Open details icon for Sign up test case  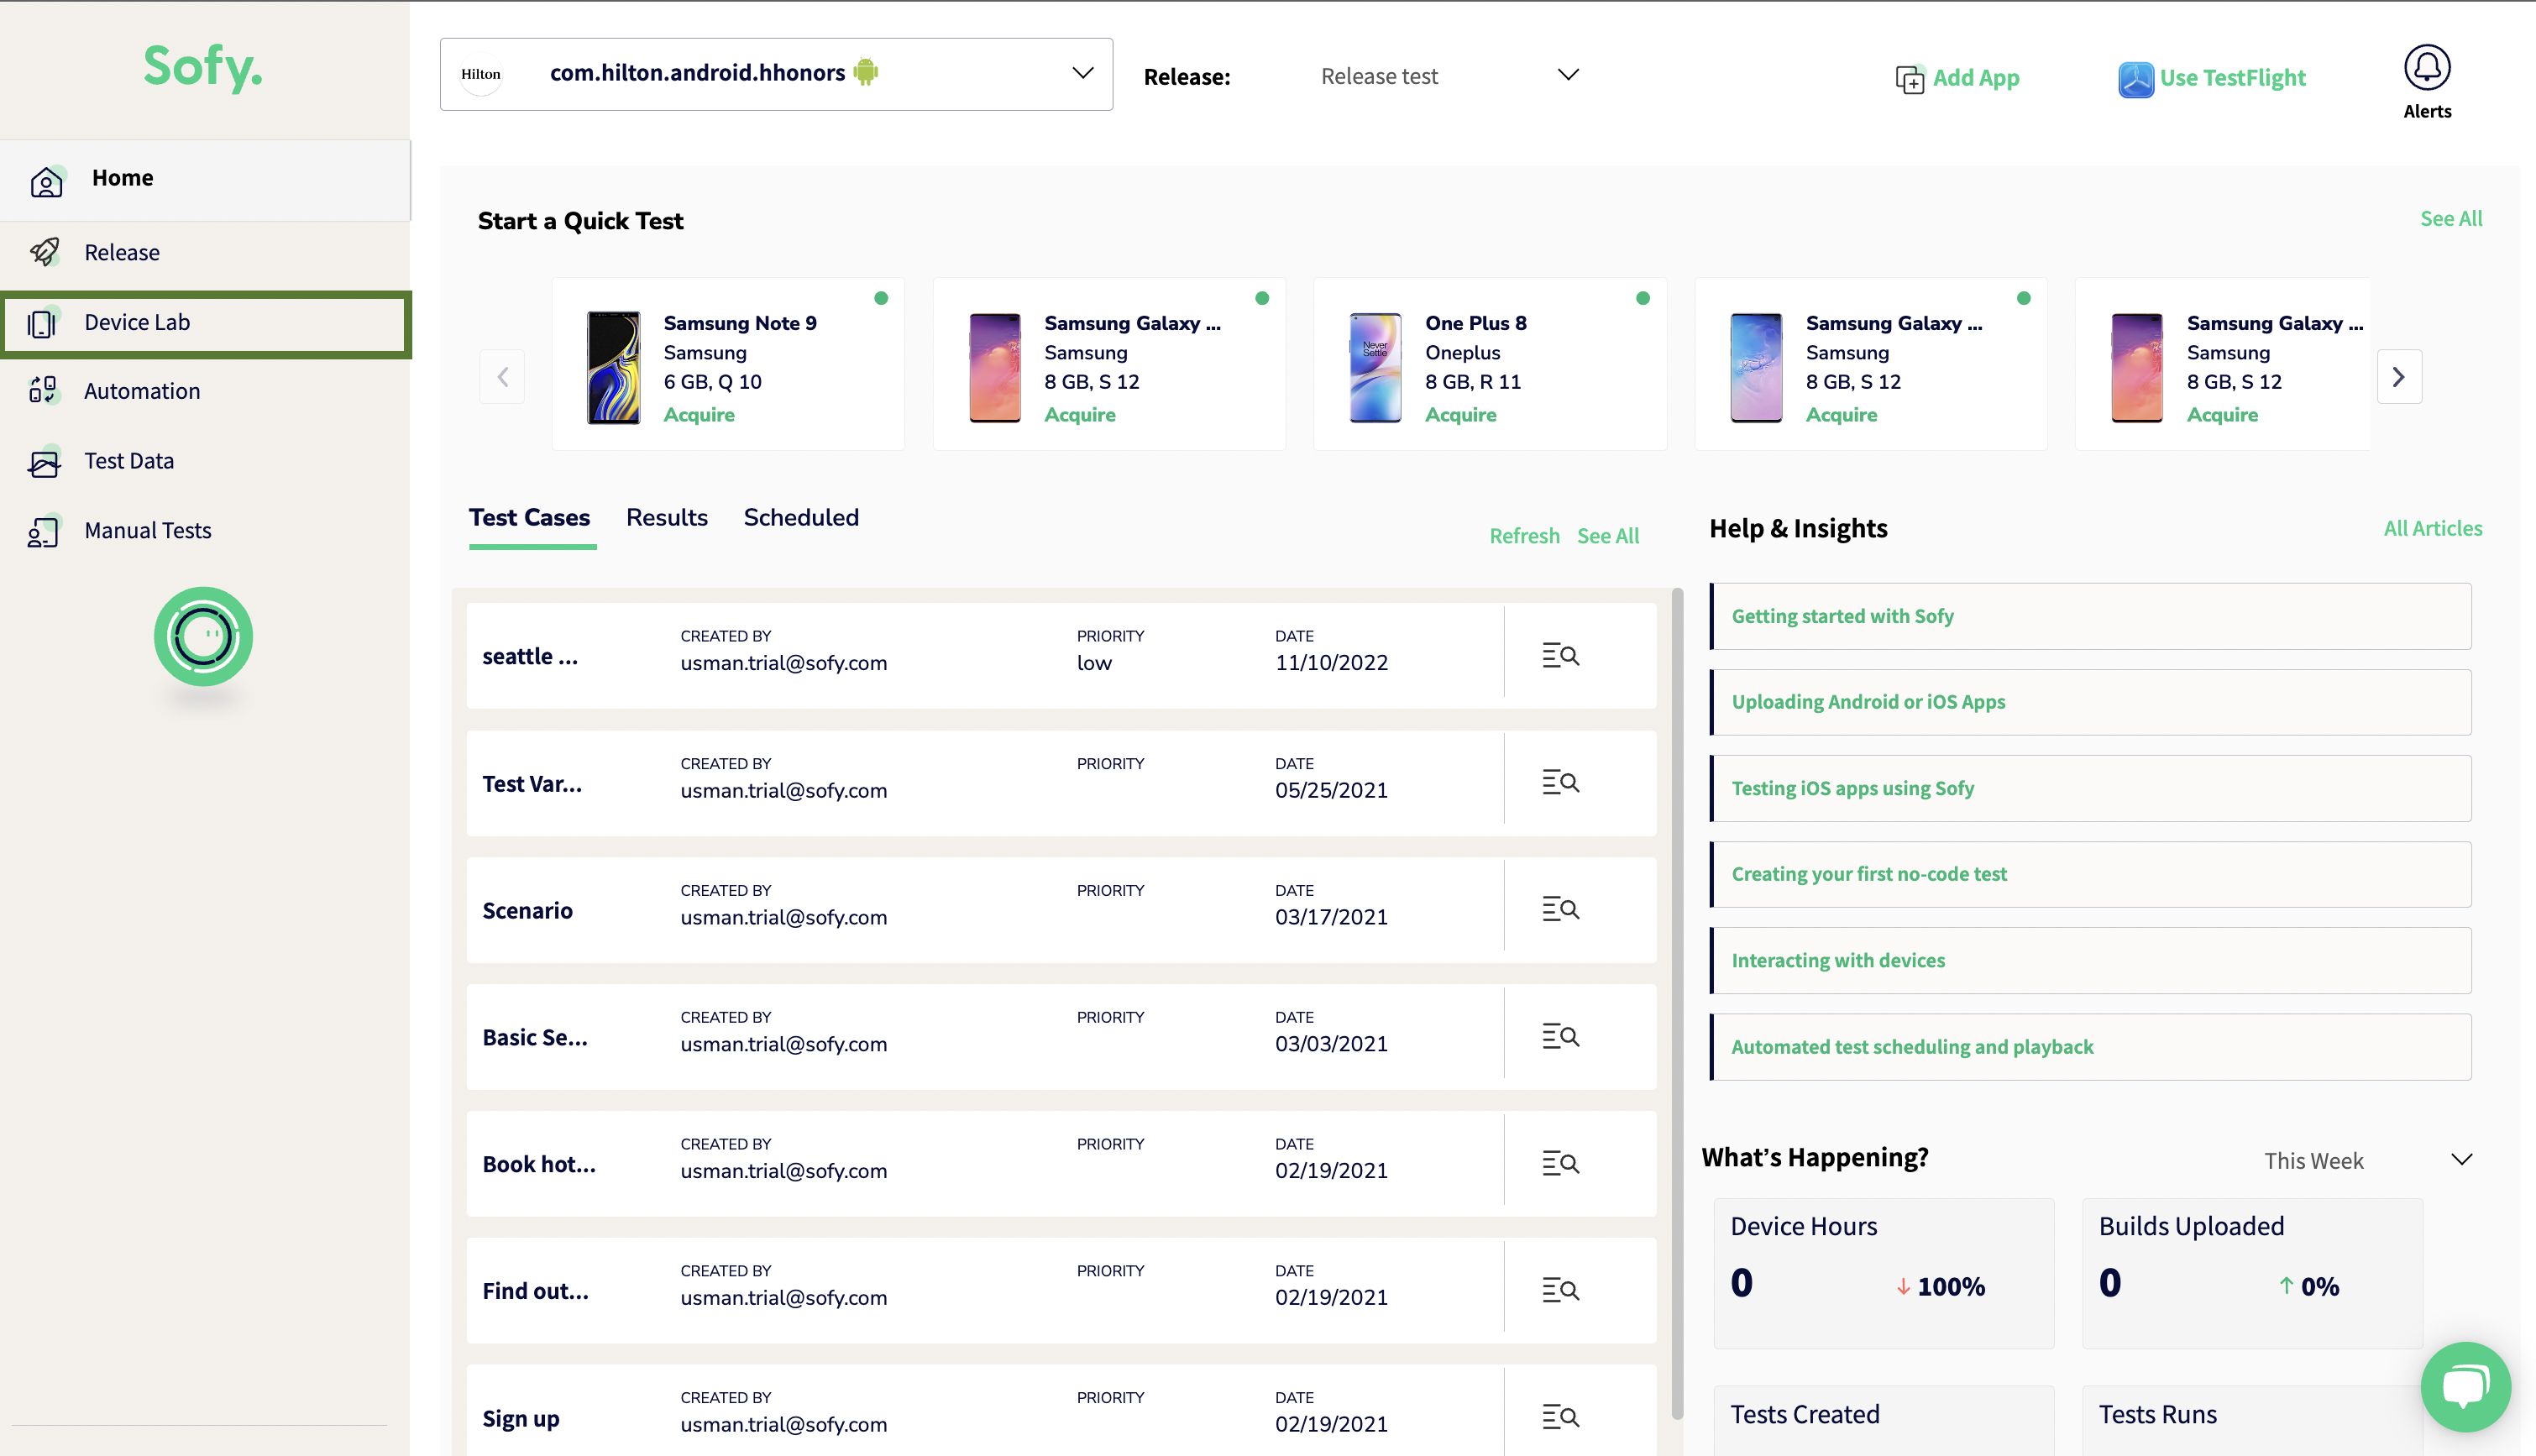coord(1560,1417)
